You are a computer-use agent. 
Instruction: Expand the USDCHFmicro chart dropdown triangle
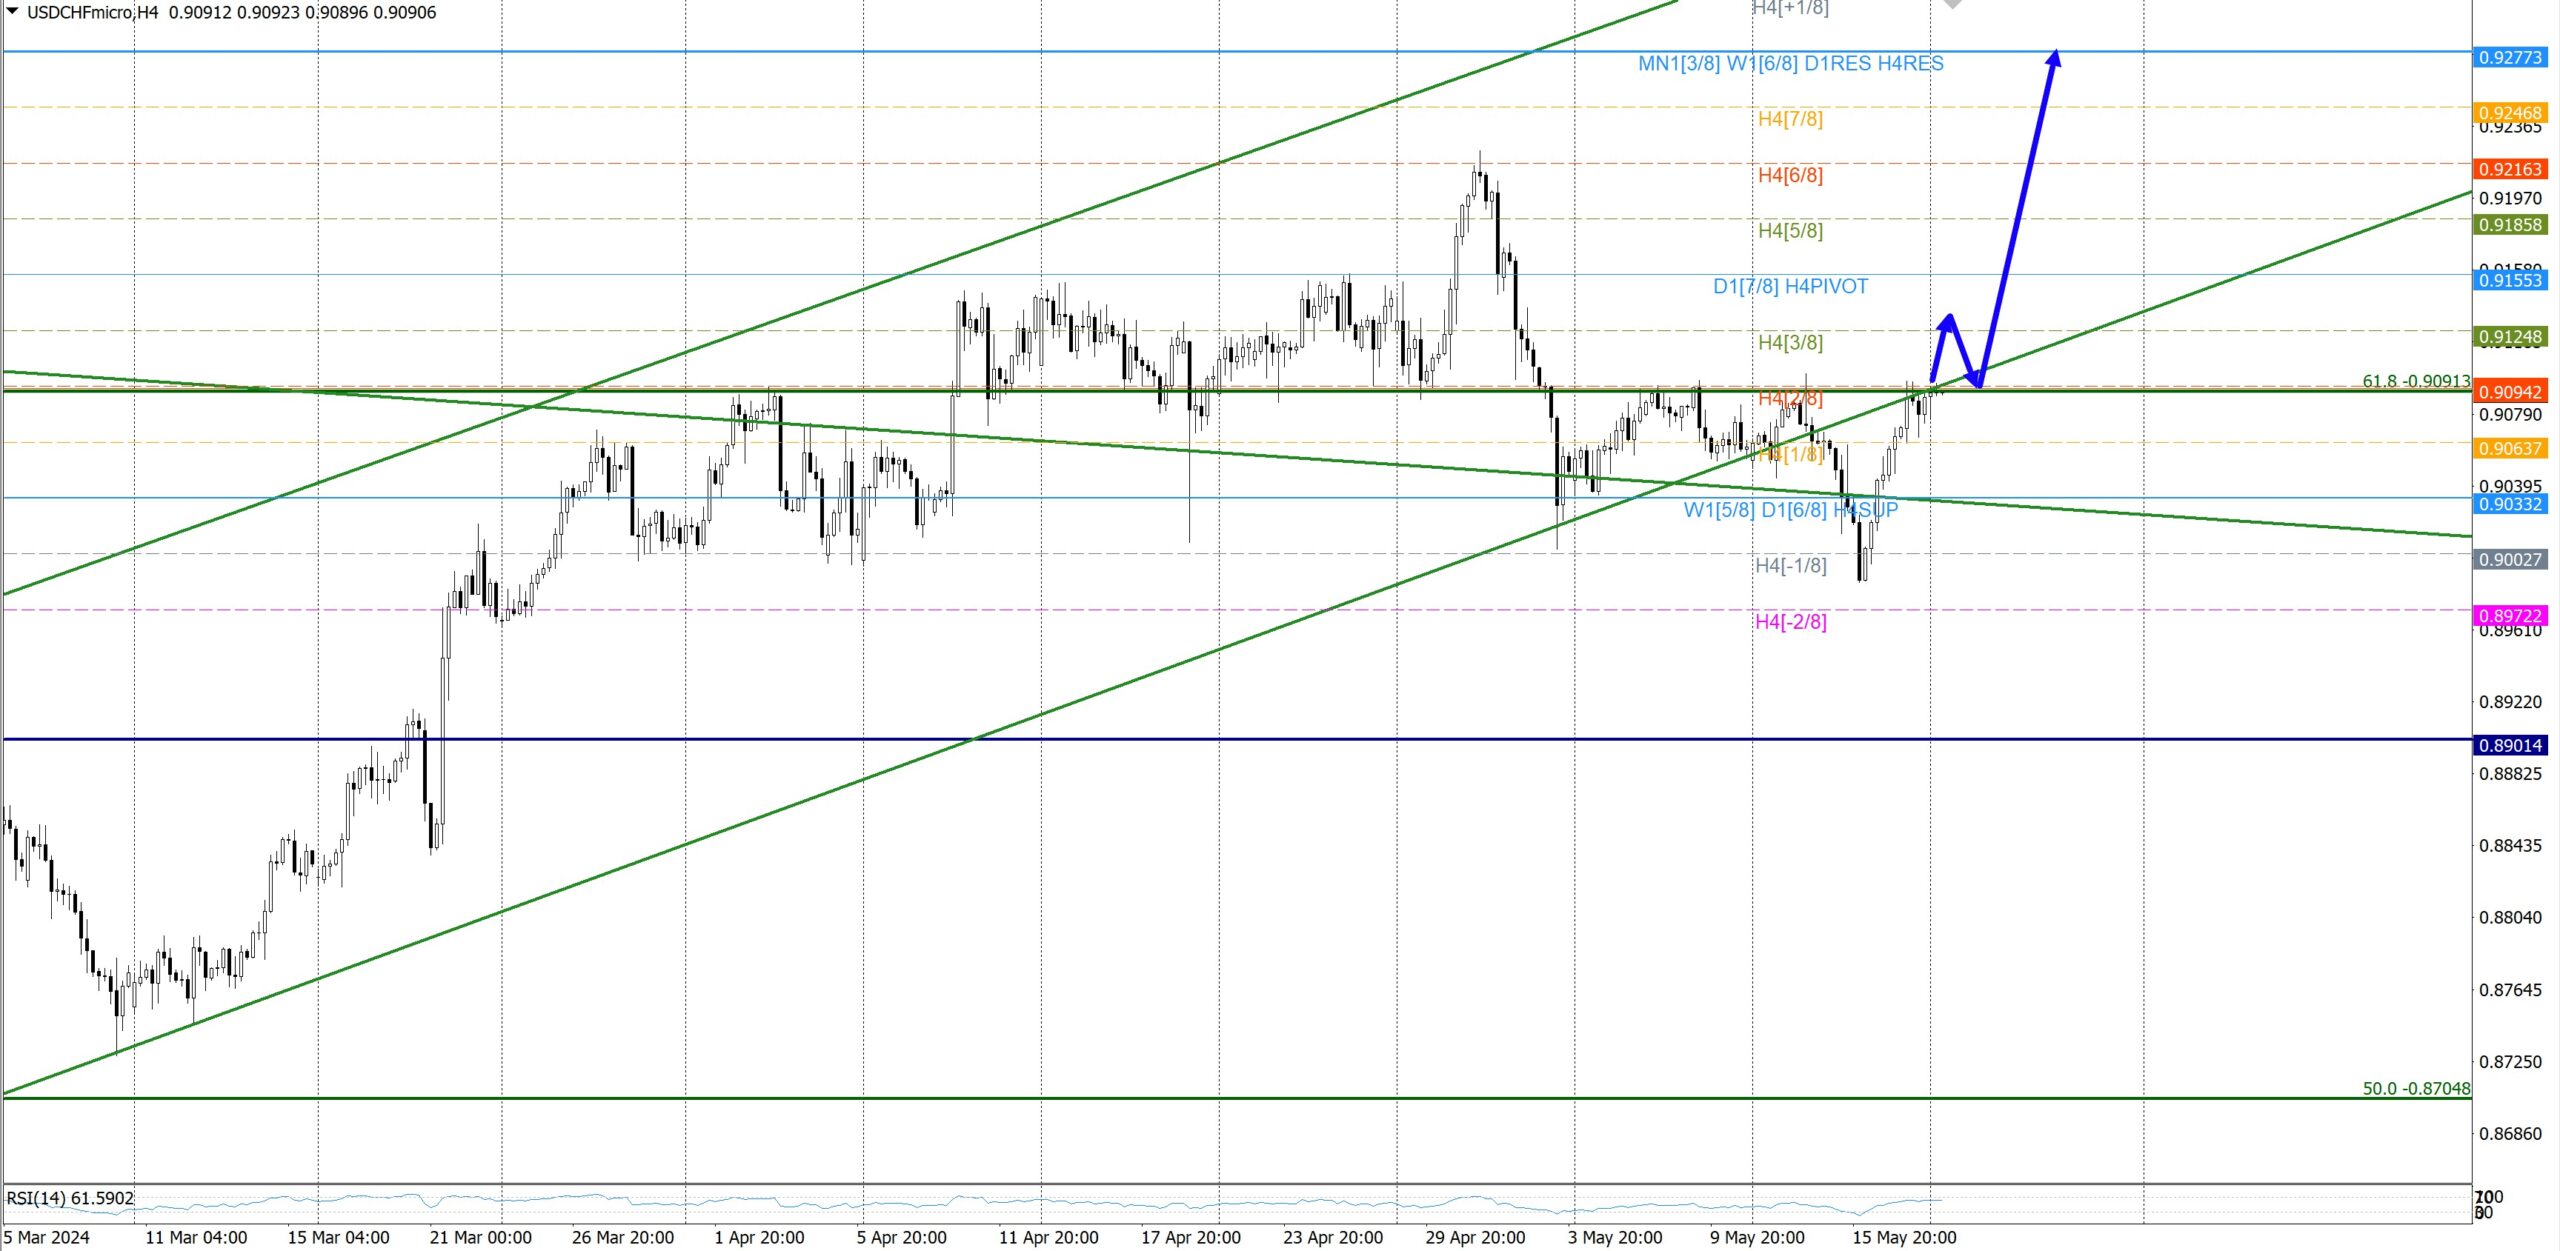tap(12, 11)
